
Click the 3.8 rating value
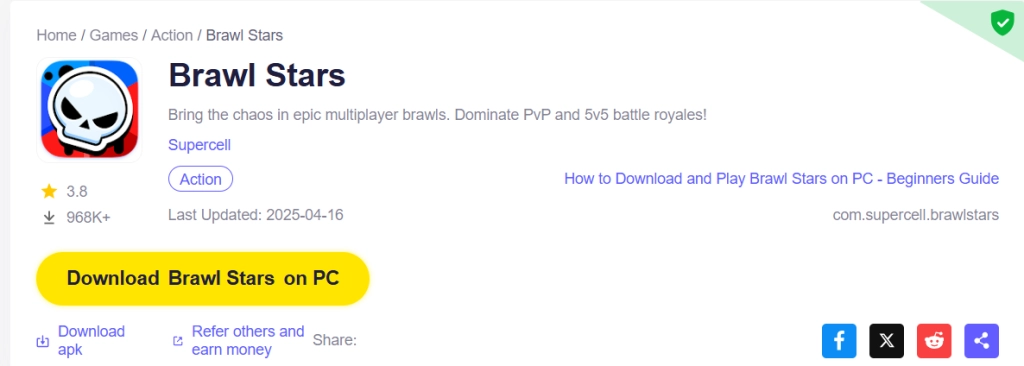(x=76, y=191)
